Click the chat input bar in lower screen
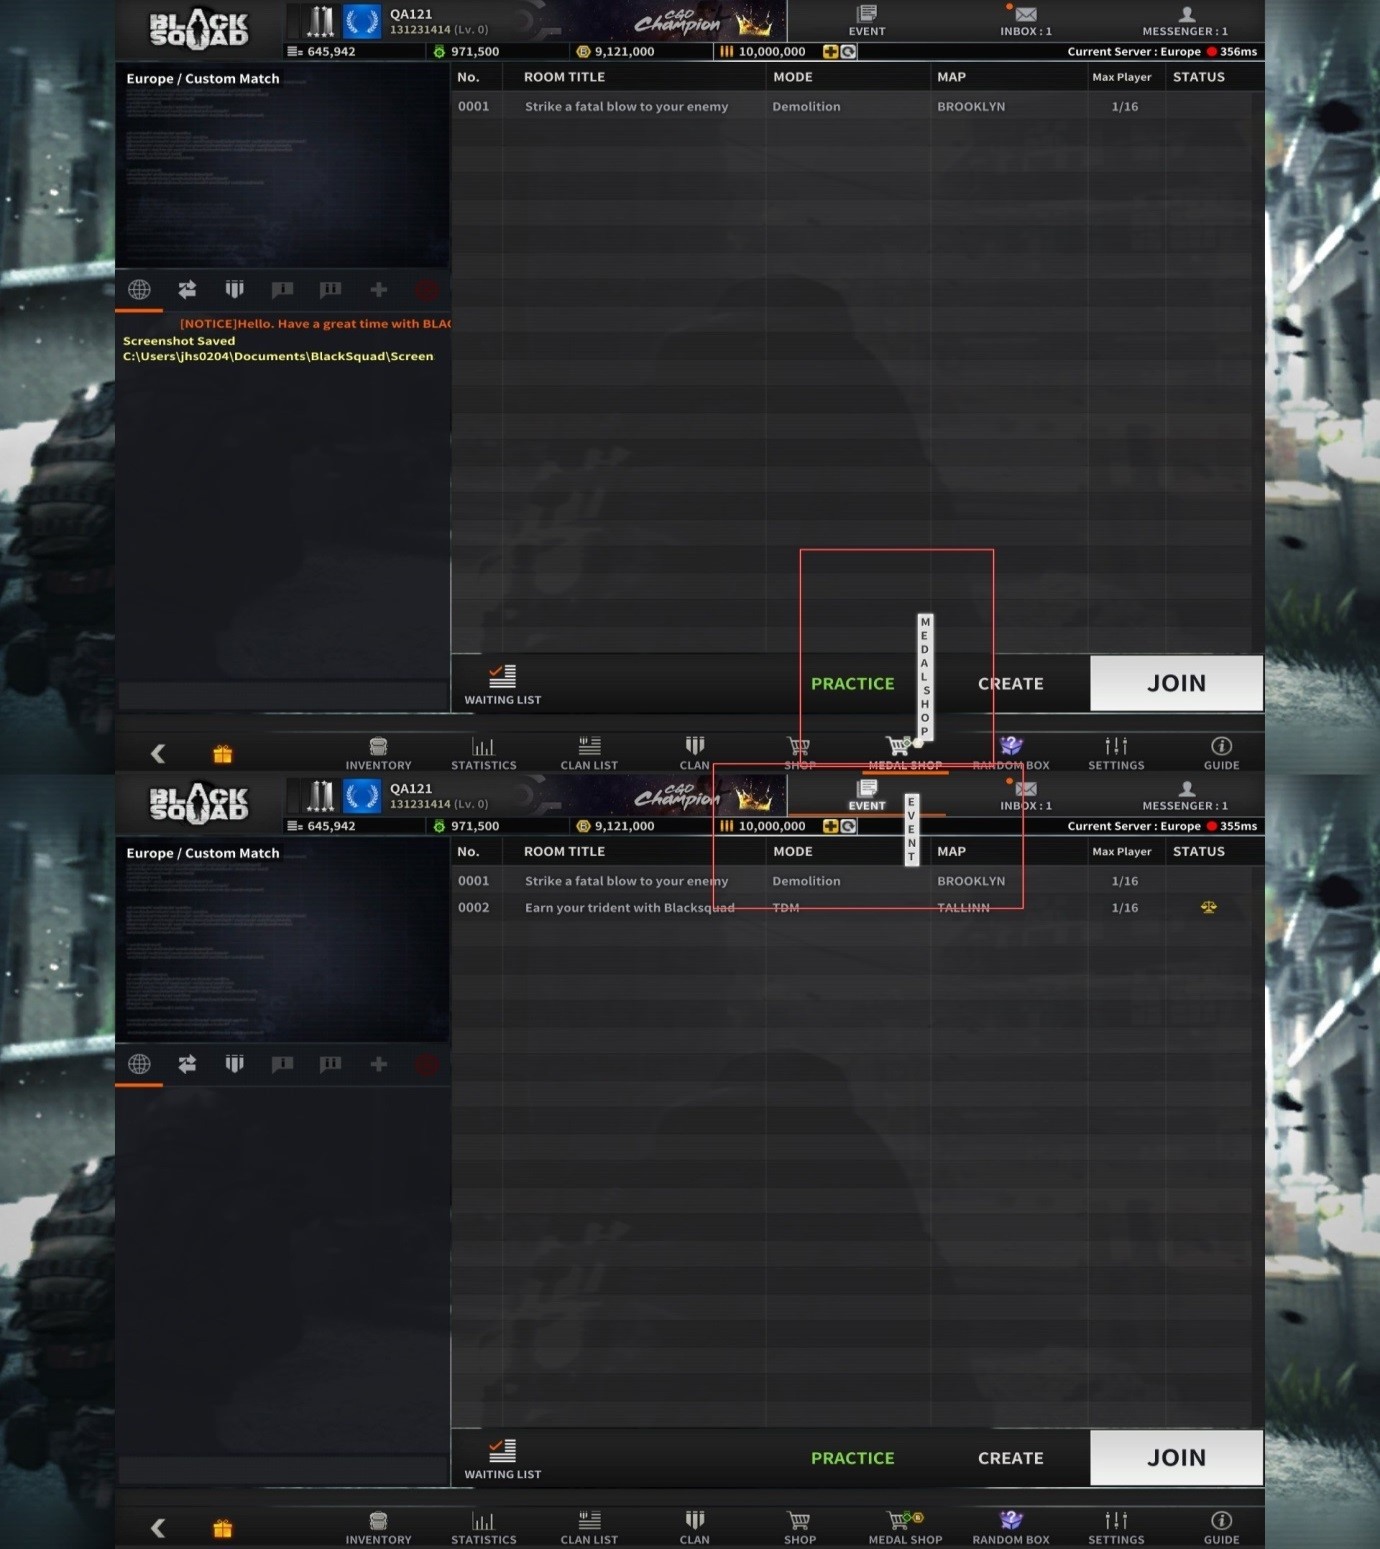 (283, 1470)
